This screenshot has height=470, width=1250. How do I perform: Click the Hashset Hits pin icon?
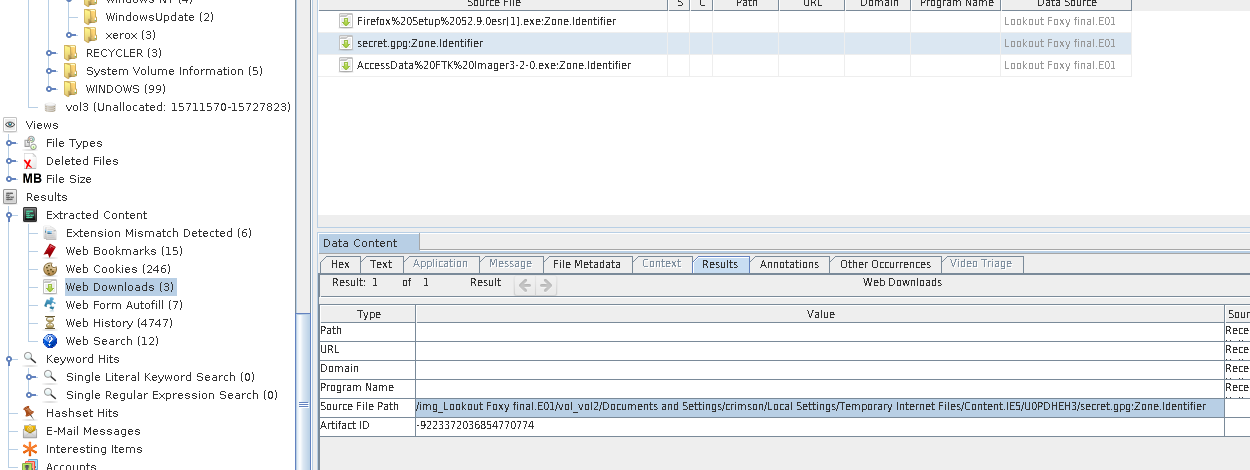pos(30,413)
